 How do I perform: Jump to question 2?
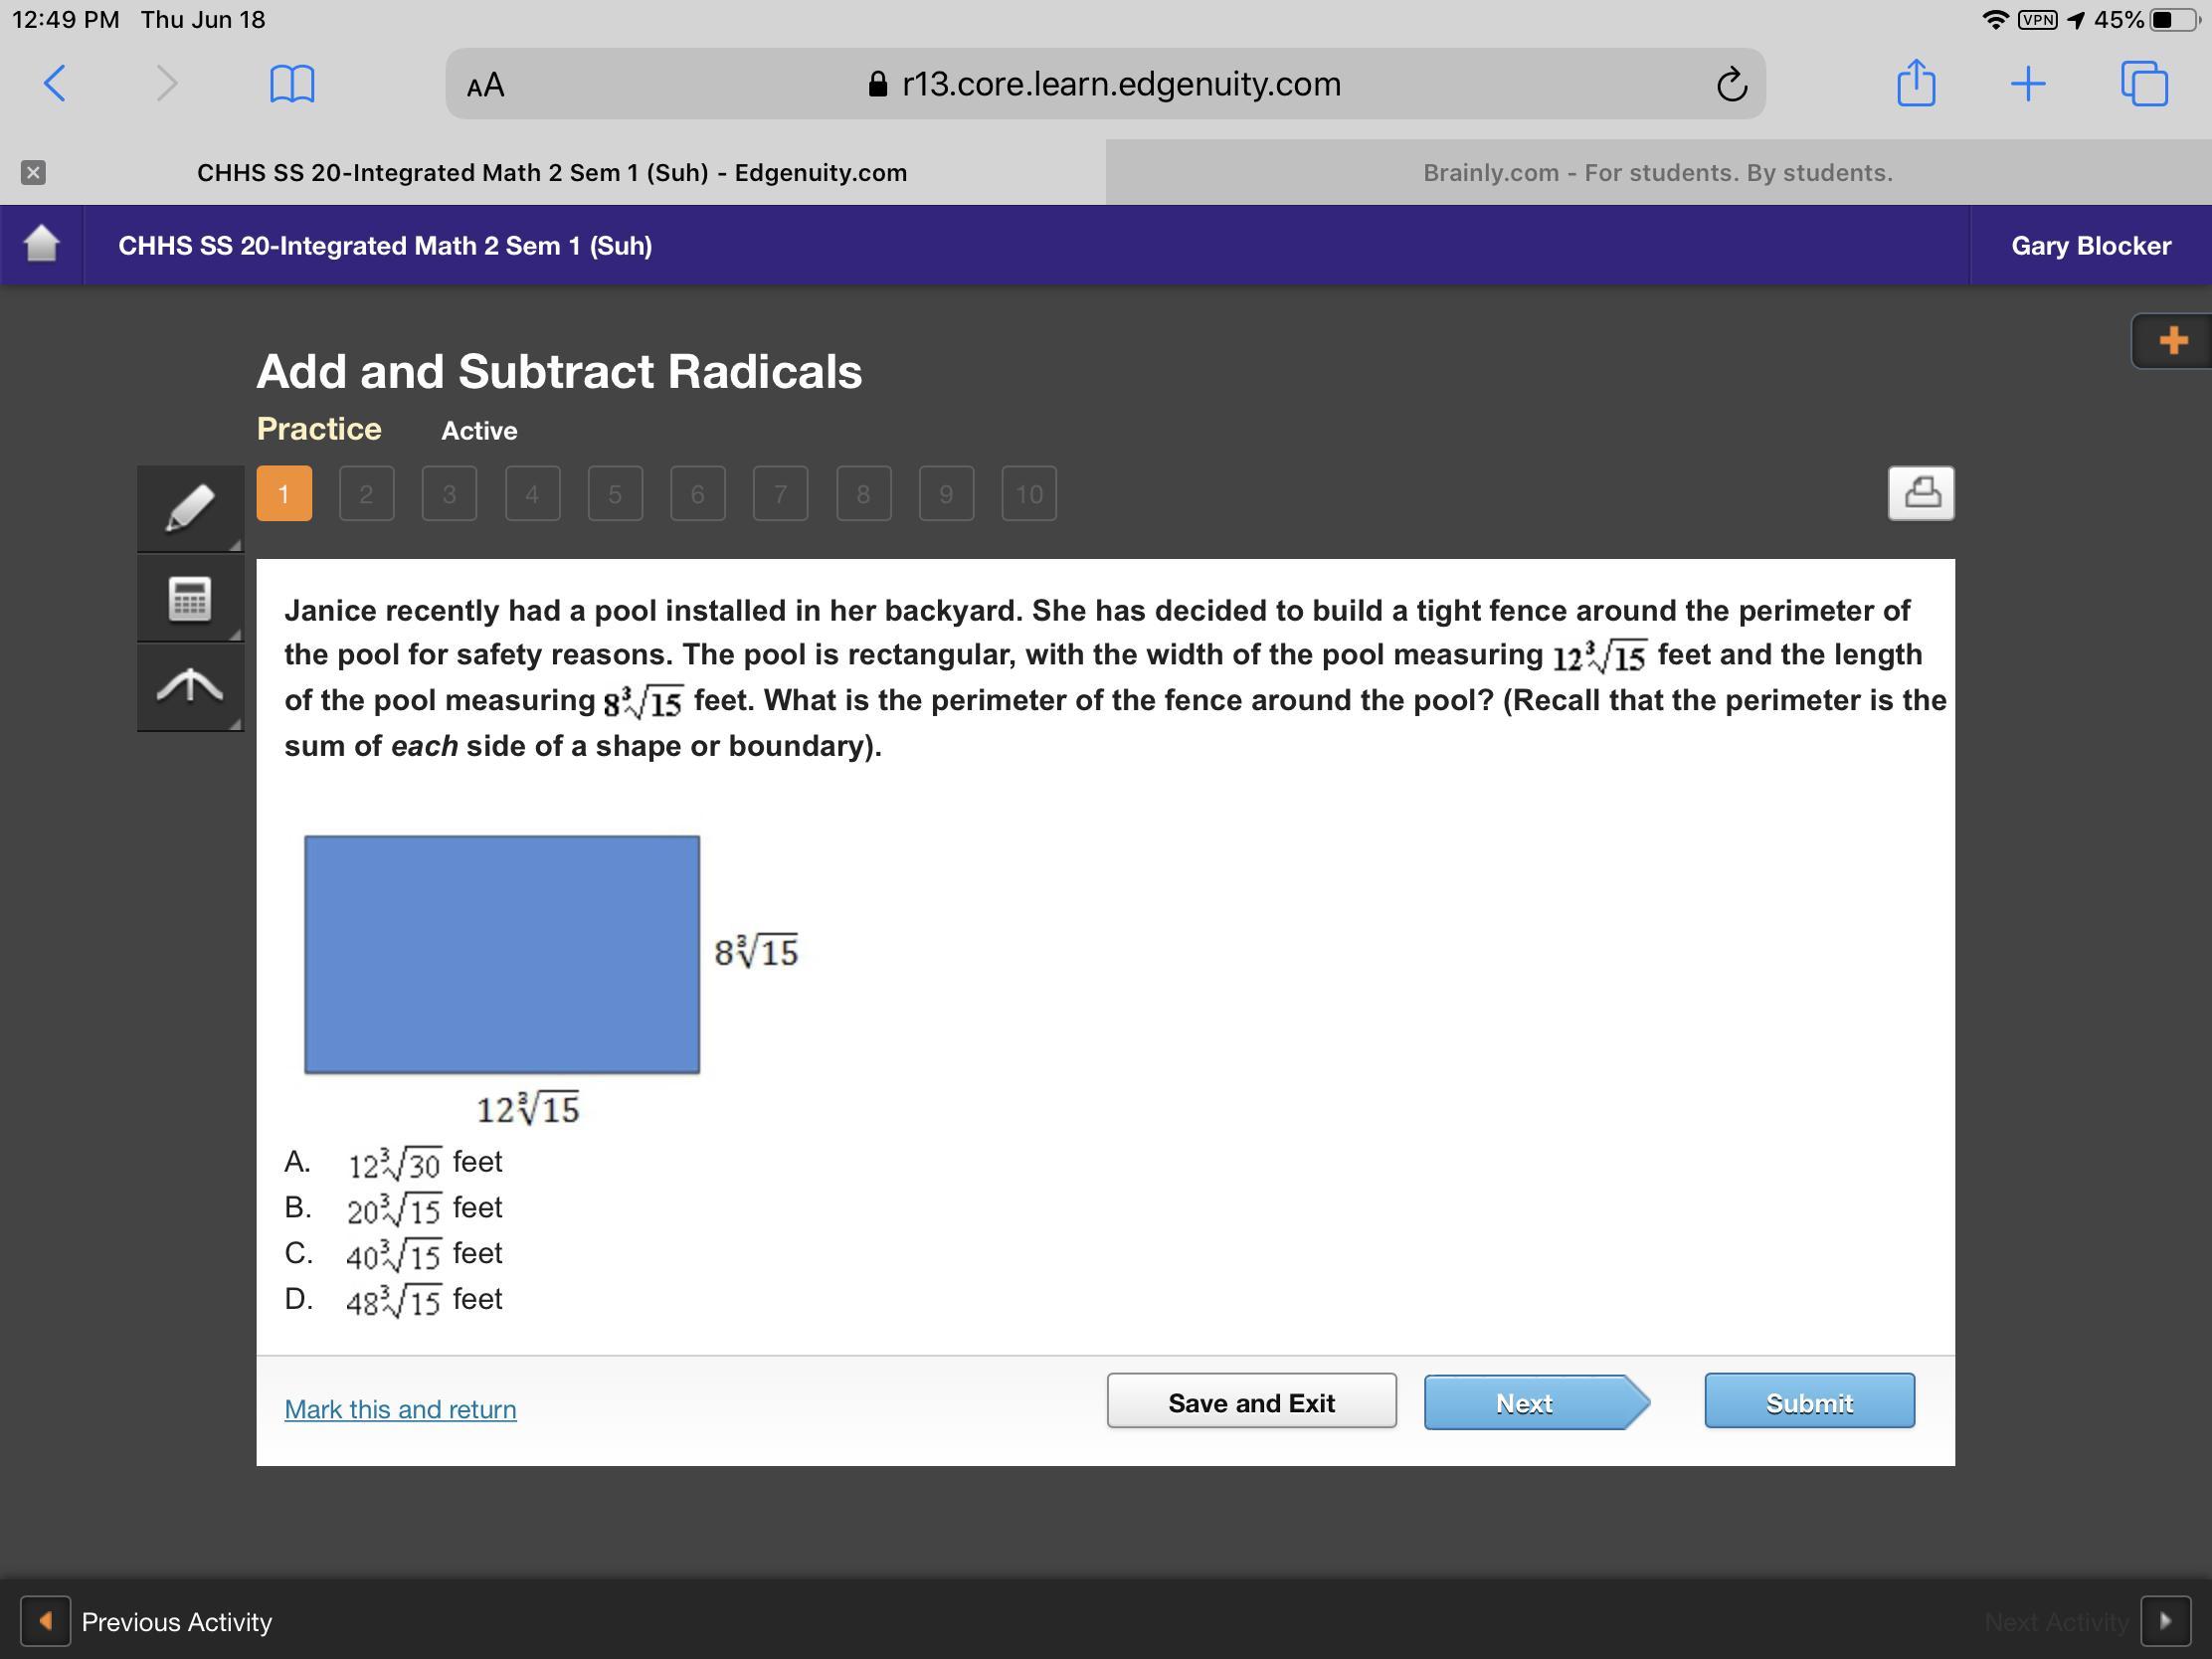pos(366,494)
